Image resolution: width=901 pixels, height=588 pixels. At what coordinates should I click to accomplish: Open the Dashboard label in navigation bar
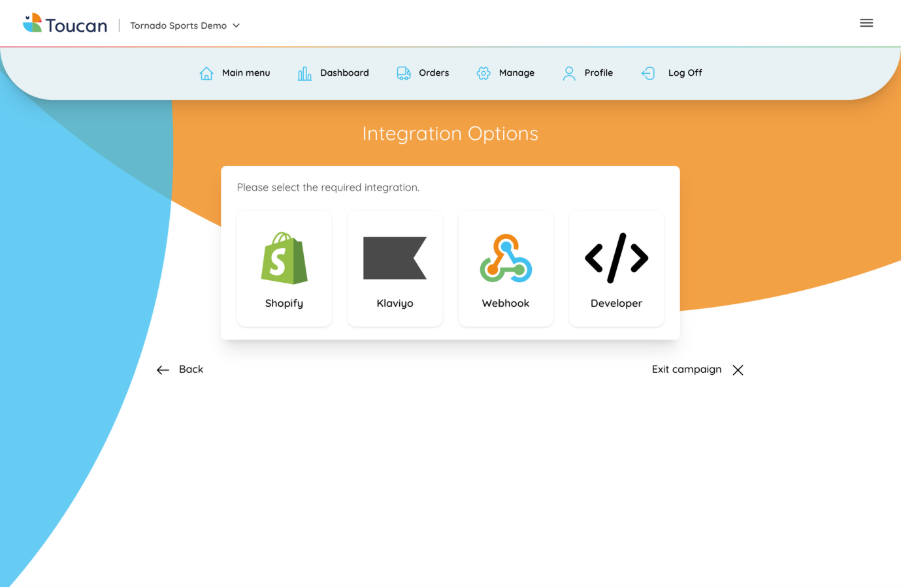[344, 73]
